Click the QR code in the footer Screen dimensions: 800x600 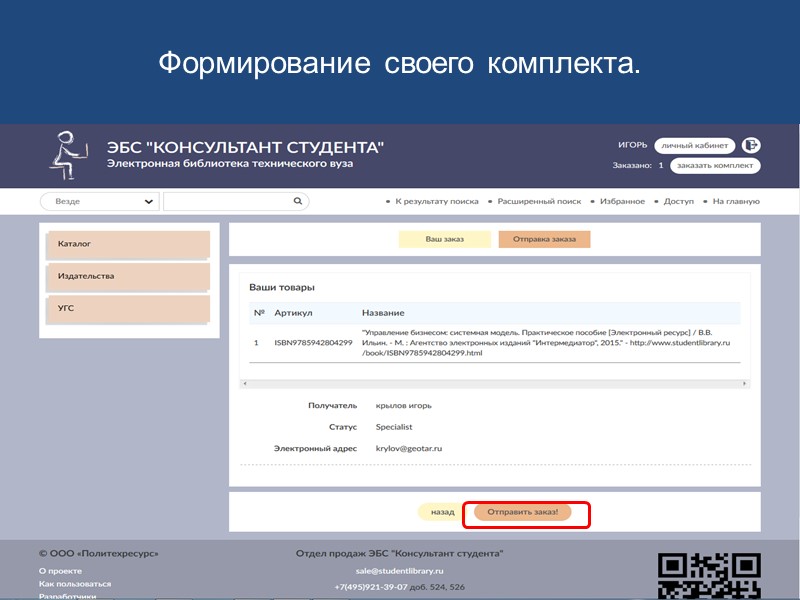(x=709, y=577)
